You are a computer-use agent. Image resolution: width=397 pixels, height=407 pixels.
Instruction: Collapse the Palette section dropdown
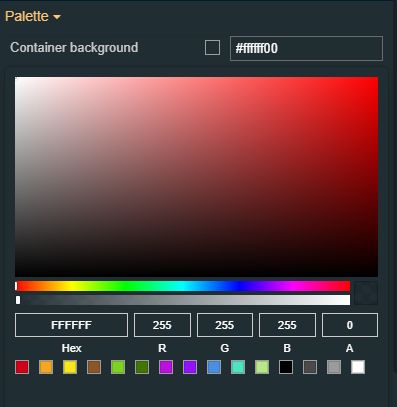[x=33, y=16]
